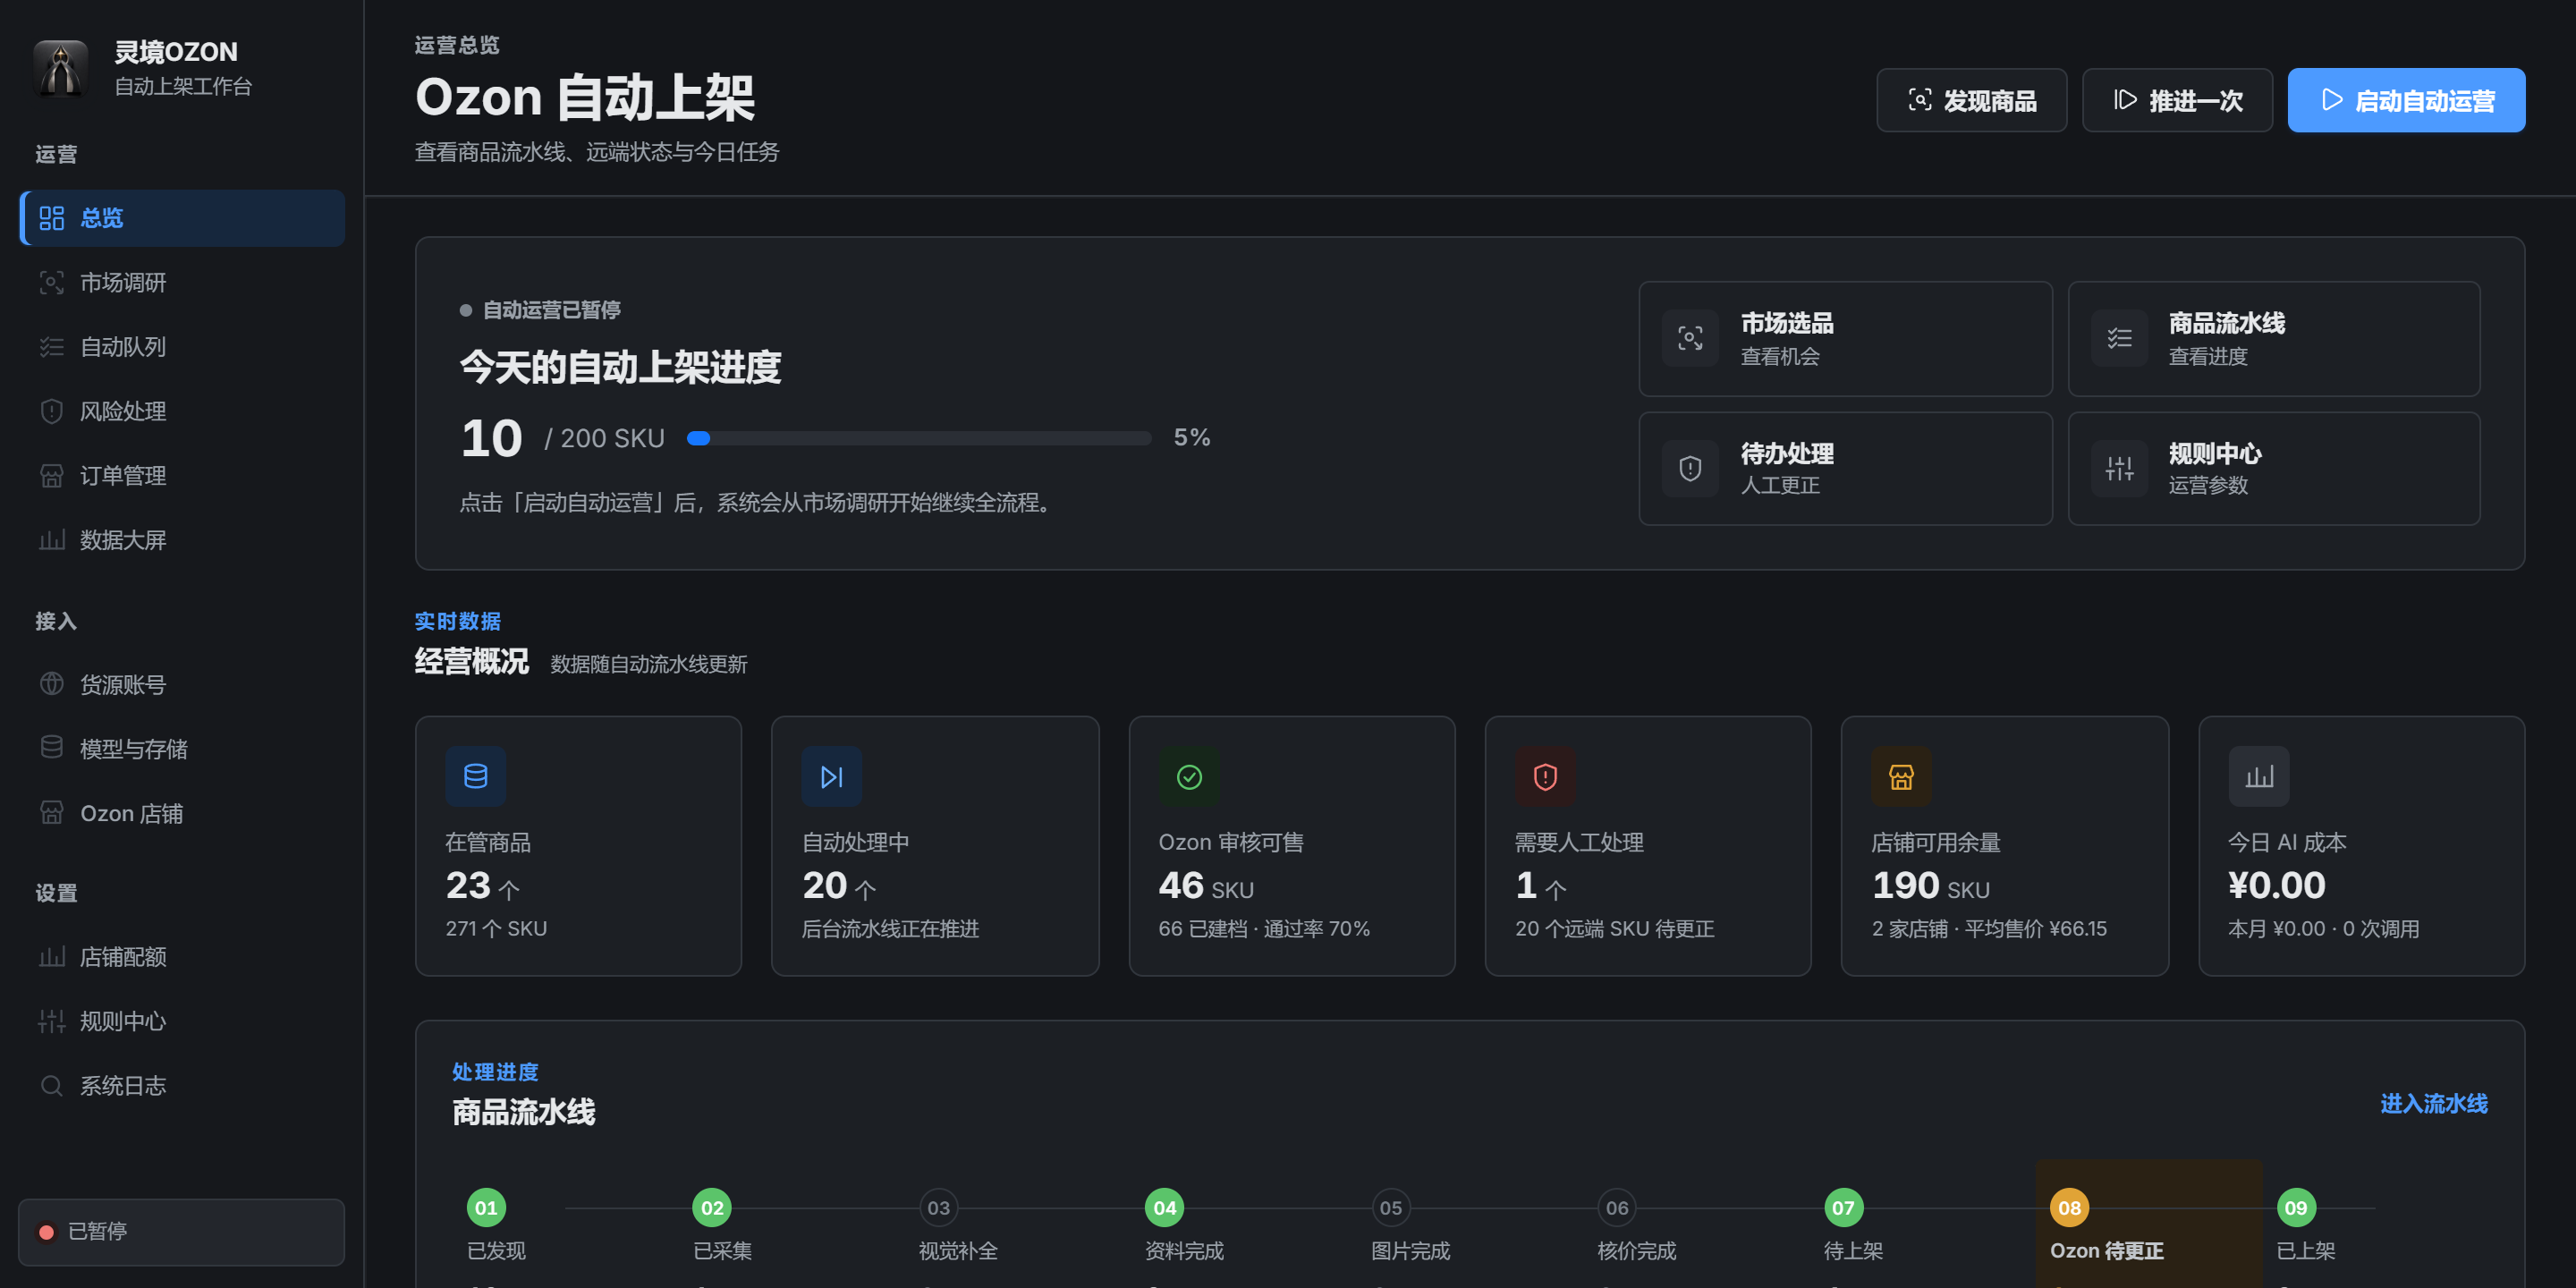Click the 66 已建档 · 通过率 70% text
Viewport: 2576px width, 1288px height.
1264,928
